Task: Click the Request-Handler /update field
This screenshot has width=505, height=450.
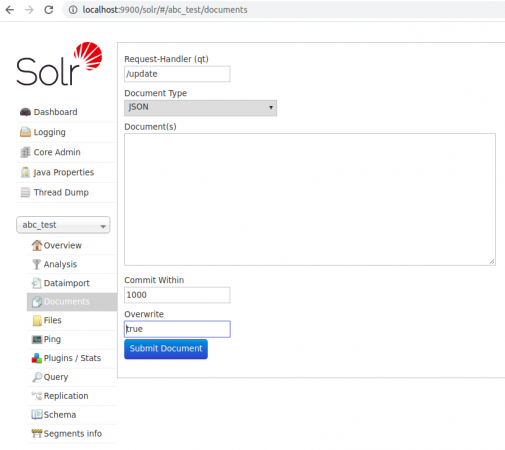Action: [177, 74]
